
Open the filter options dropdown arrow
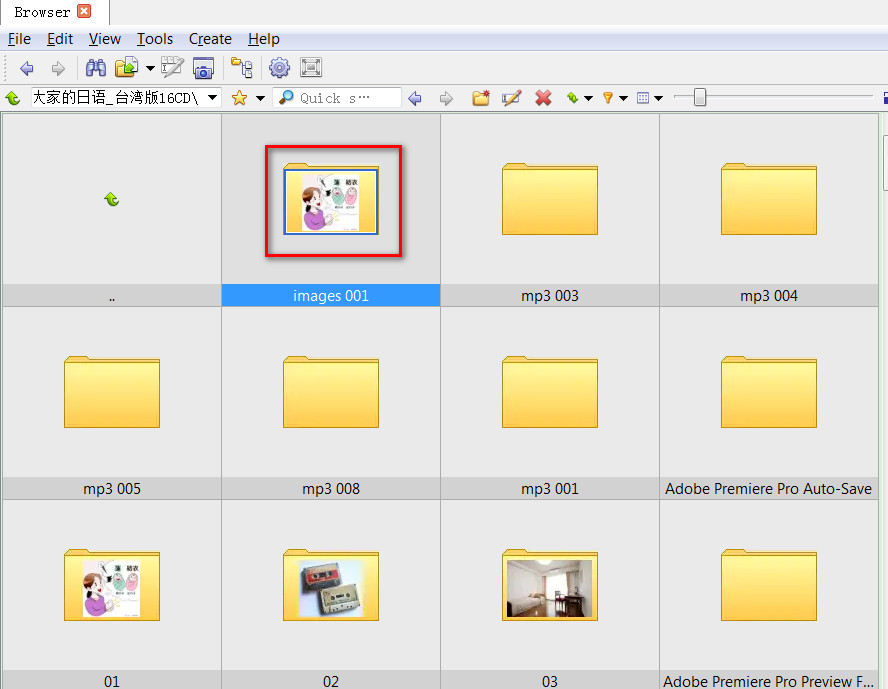tap(624, 99)
